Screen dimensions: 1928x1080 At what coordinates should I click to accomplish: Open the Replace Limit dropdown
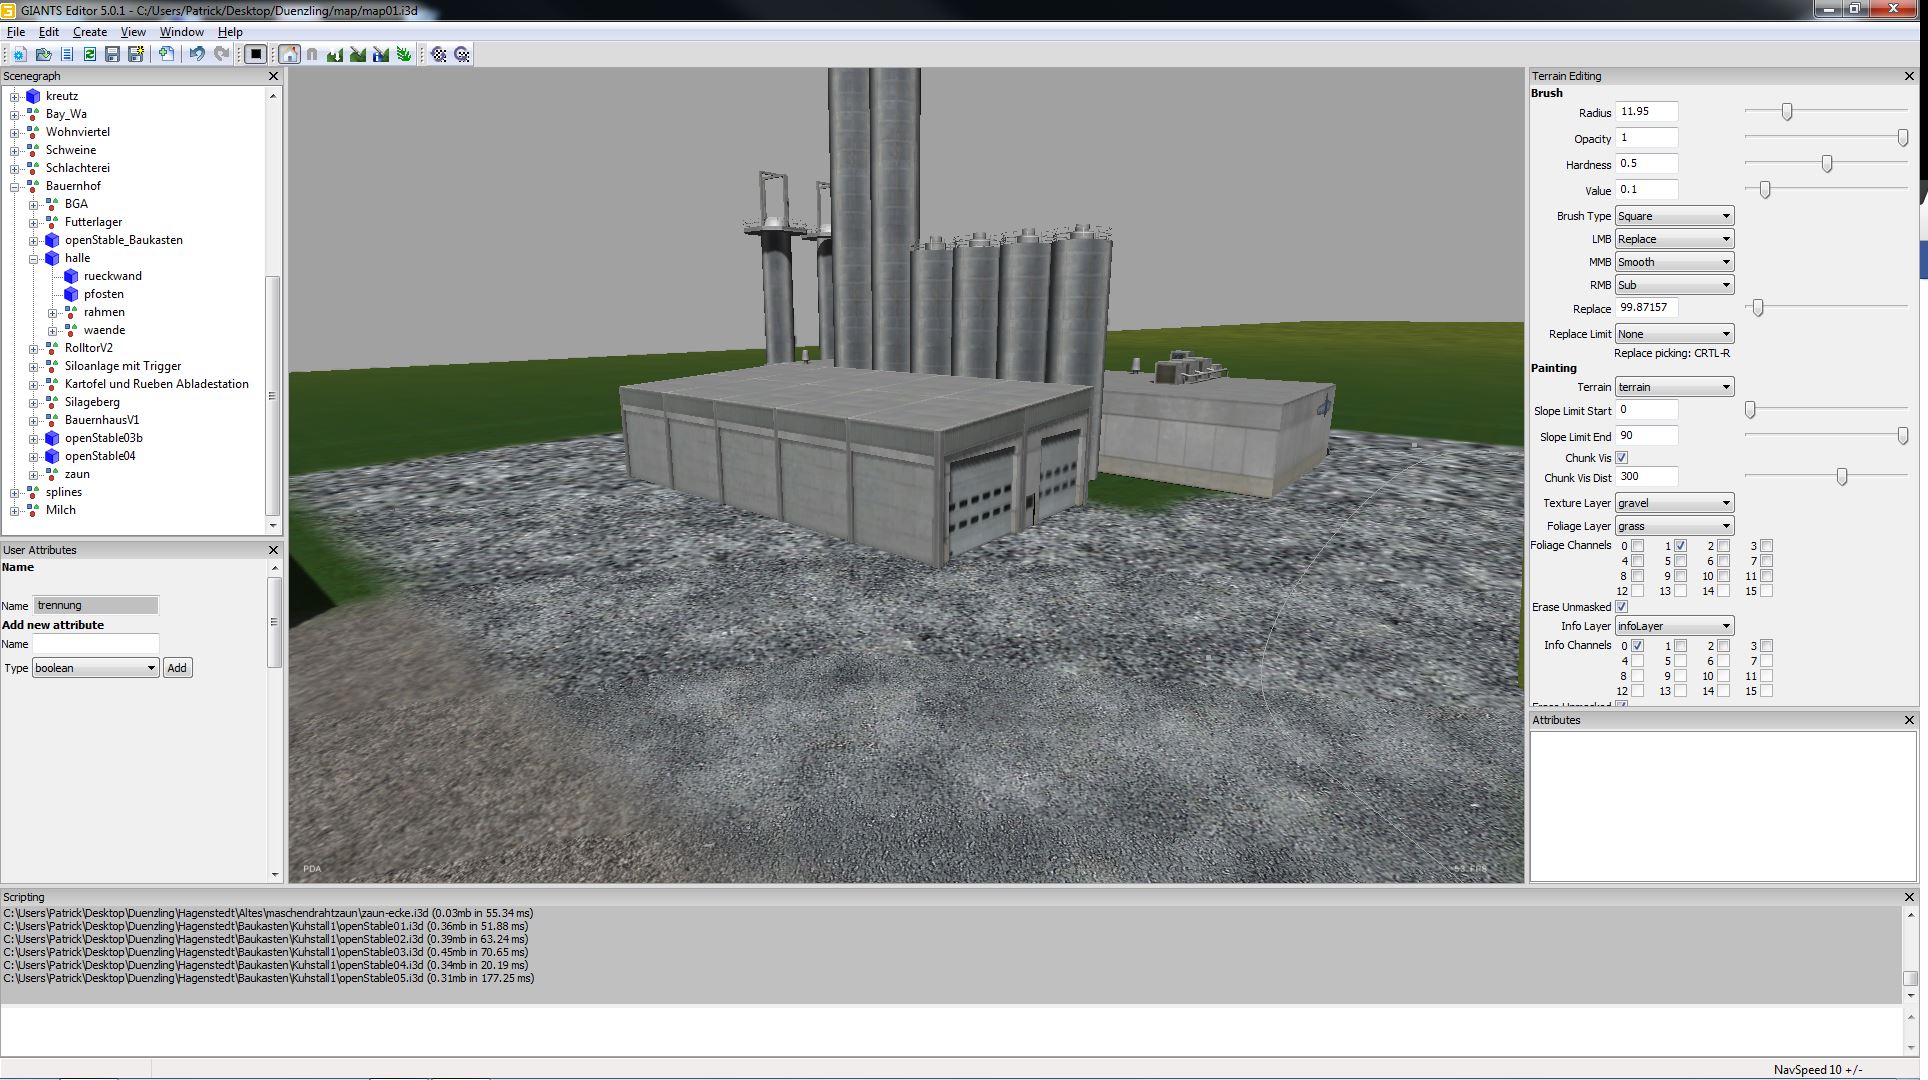point(1674,334)
